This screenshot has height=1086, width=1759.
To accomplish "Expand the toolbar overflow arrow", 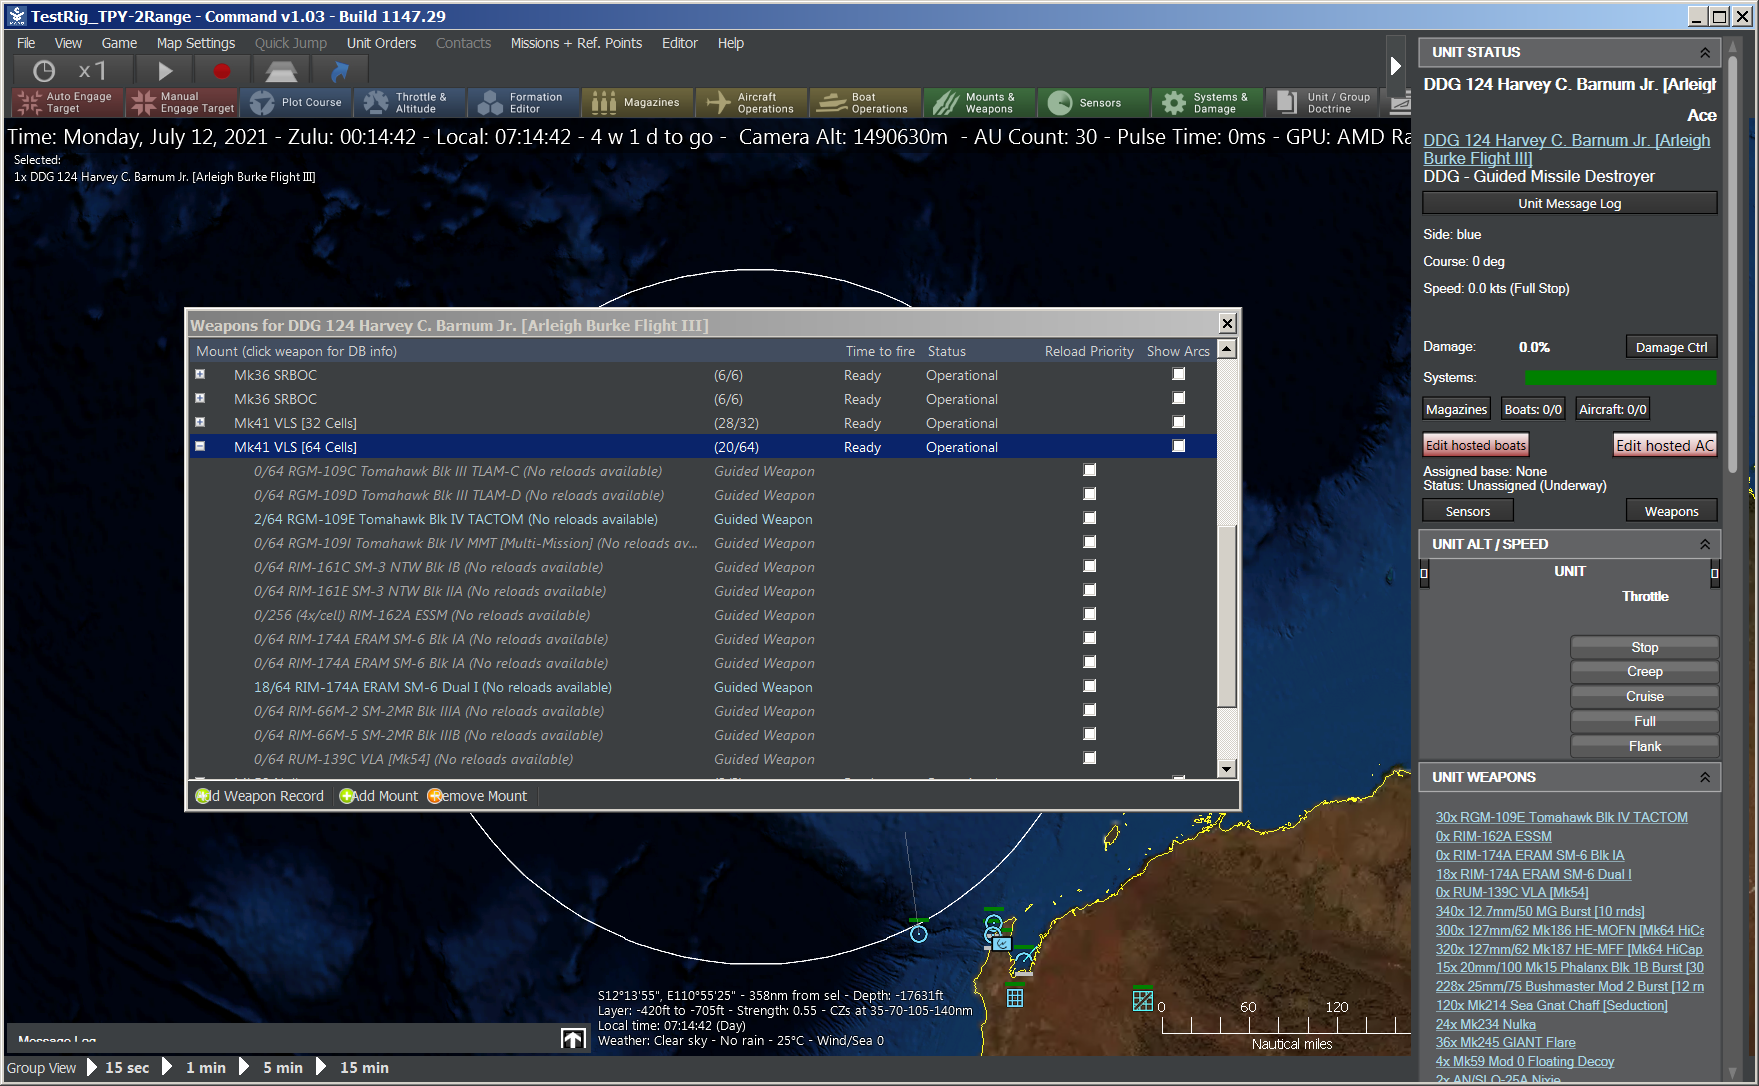I will pyautogui.click(x=1396, y=66).
